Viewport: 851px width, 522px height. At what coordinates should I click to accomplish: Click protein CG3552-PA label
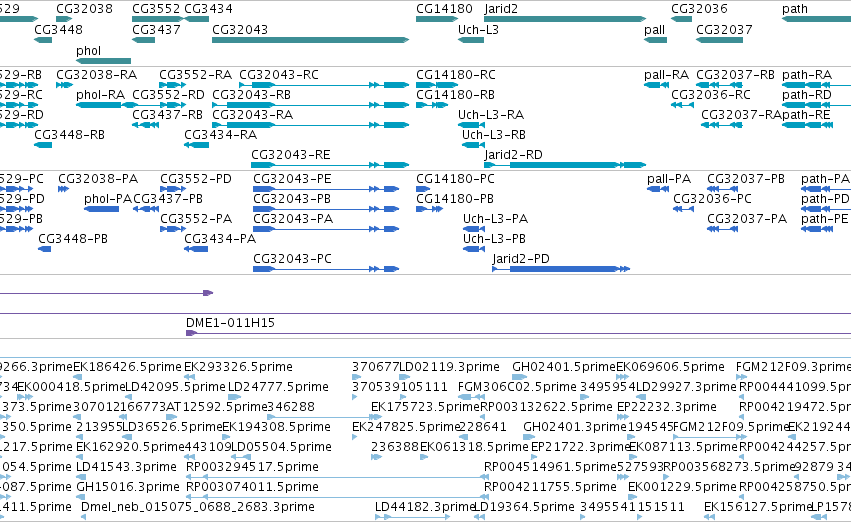[x=196, y=219]
